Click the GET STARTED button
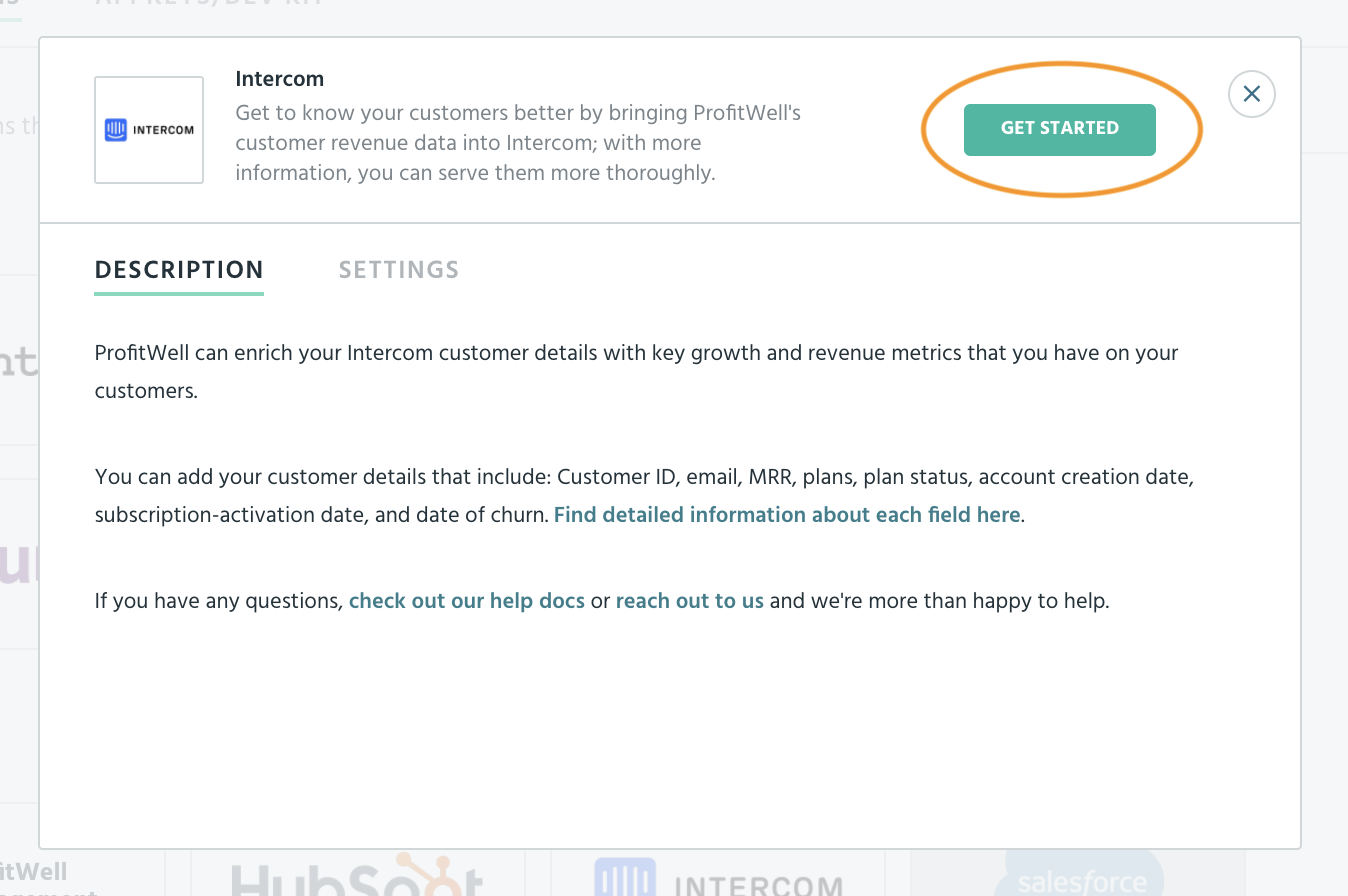This screenshot has height=896, width=1348. (x=1059, y=129)
